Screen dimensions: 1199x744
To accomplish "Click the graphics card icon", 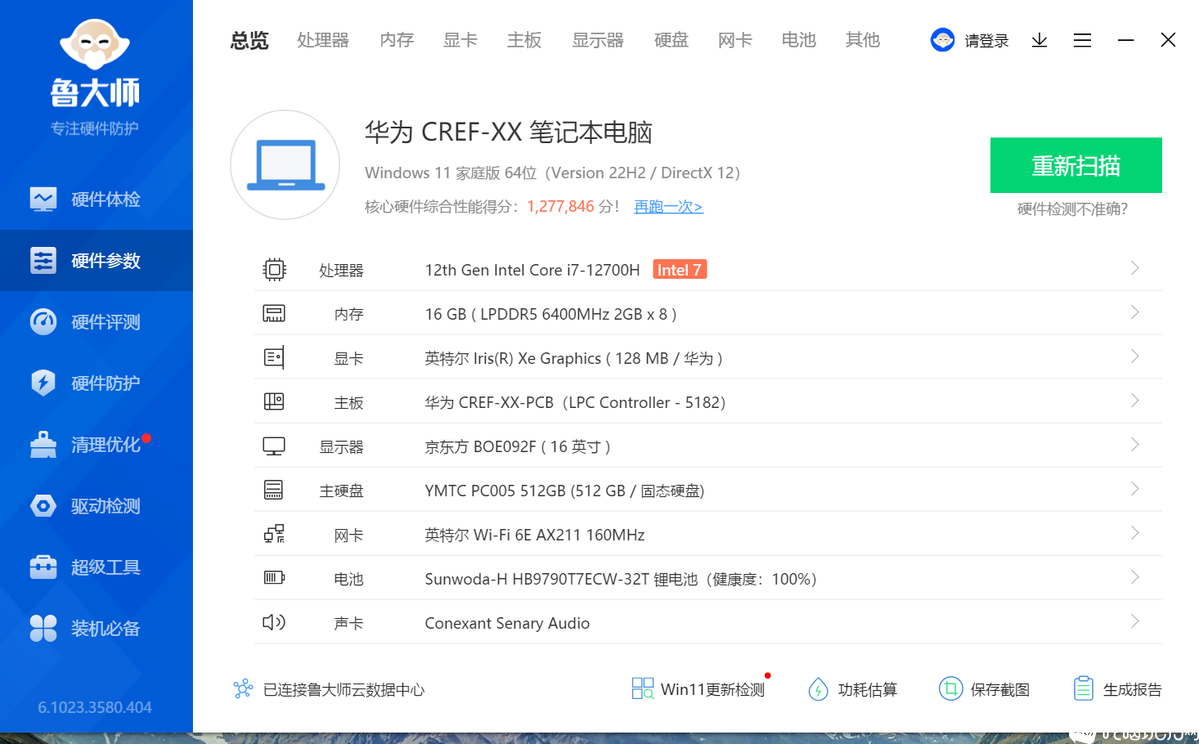I will [274, 357].
